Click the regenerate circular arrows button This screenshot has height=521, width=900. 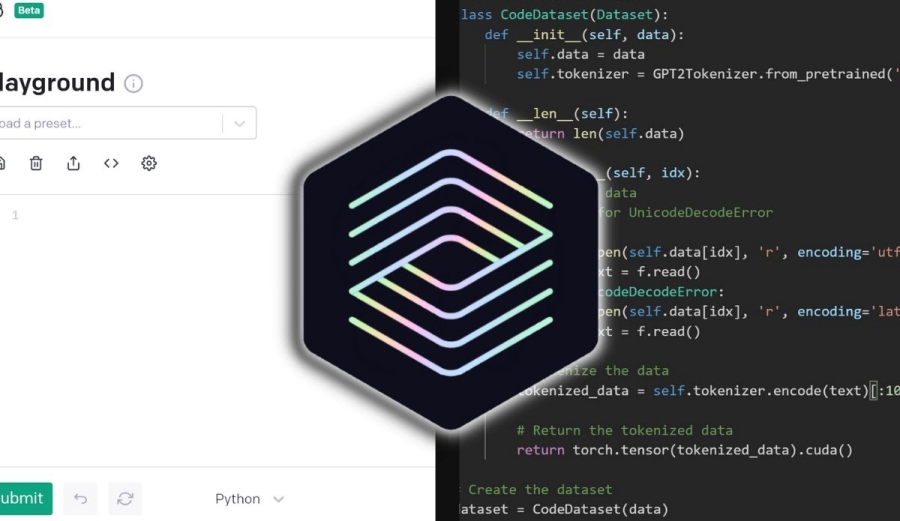click(x=125, y=498)
